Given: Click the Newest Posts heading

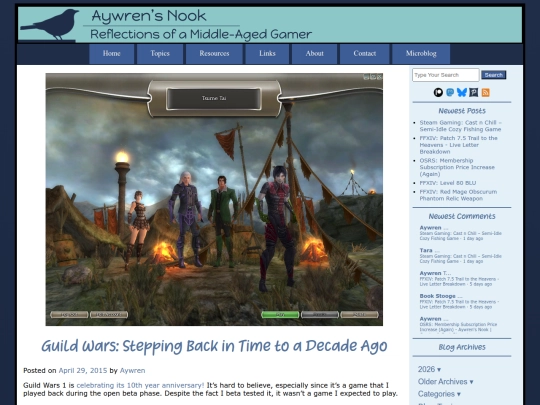Looking at the screenshot, I should pyautogui.click(x=462, y=111).
